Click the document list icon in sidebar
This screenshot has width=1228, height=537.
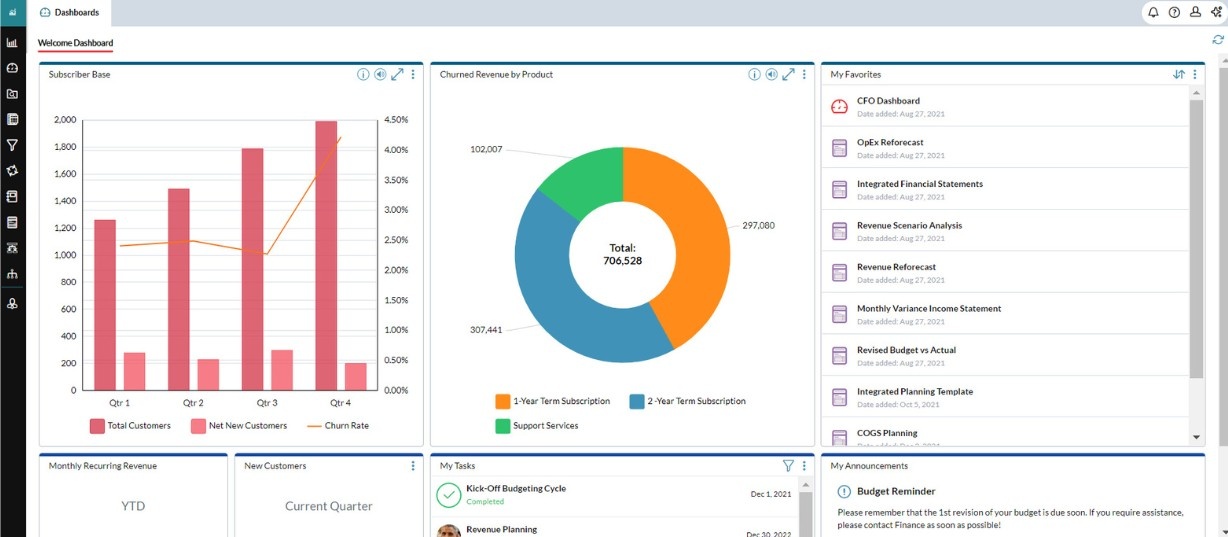pos(12,222)
